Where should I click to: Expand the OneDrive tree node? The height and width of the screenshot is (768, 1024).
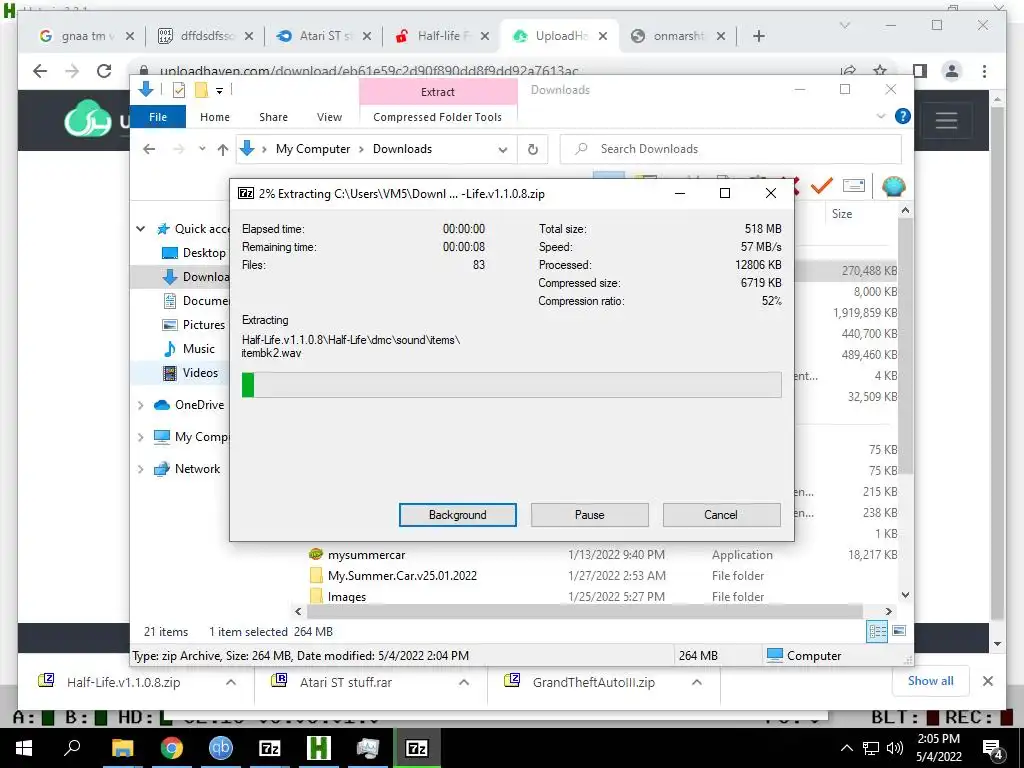point(140,405)
